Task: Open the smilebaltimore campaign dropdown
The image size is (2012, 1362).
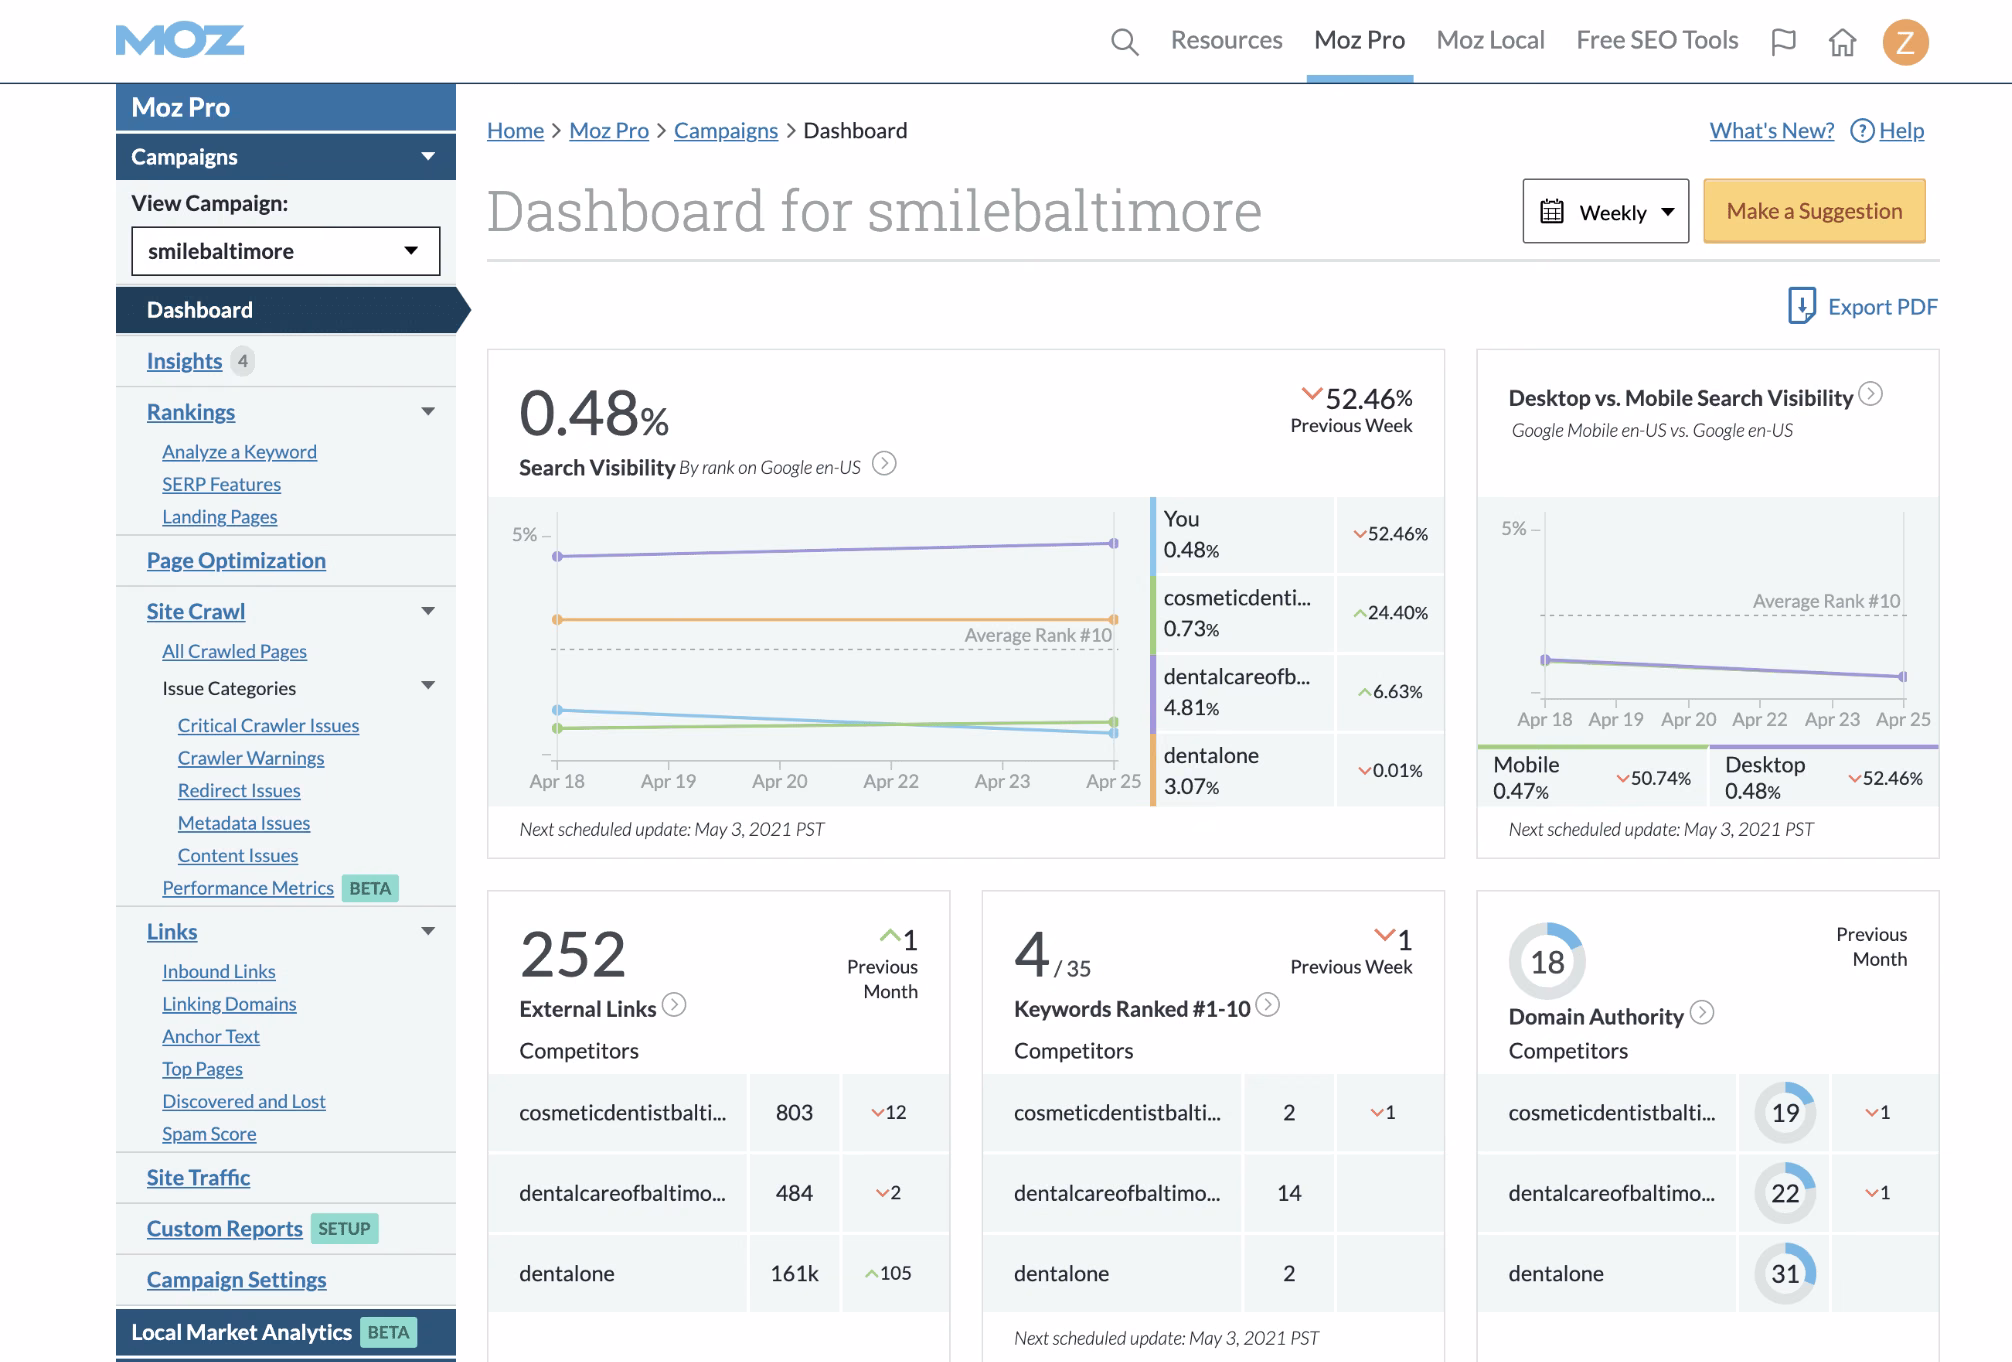Action: (286, 251)
